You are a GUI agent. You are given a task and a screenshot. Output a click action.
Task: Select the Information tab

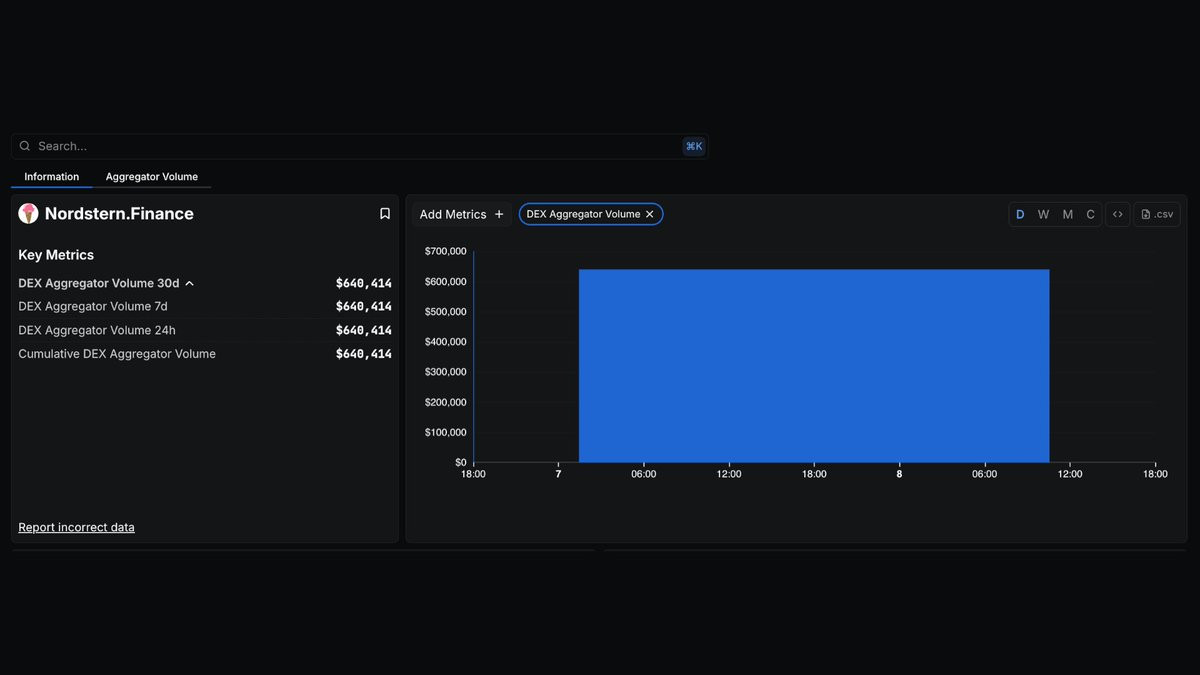[x=52, y=177]
